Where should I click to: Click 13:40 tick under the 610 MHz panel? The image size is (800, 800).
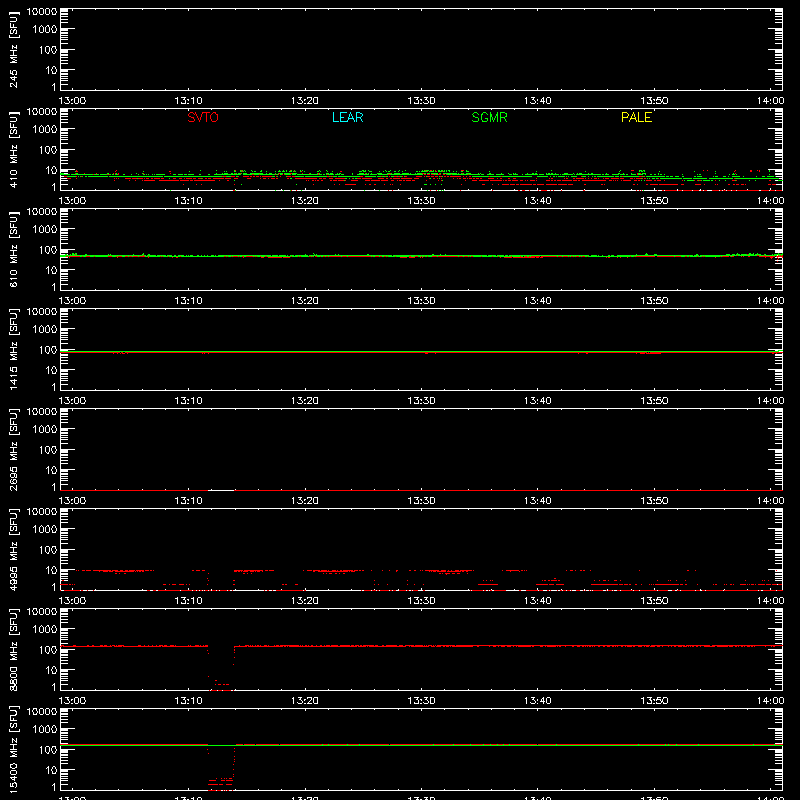click(537, 301)
